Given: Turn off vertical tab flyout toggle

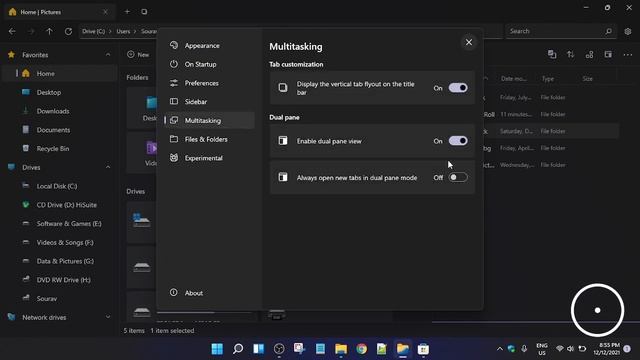Looking at the screenshot, I should (x=458, y=88).
